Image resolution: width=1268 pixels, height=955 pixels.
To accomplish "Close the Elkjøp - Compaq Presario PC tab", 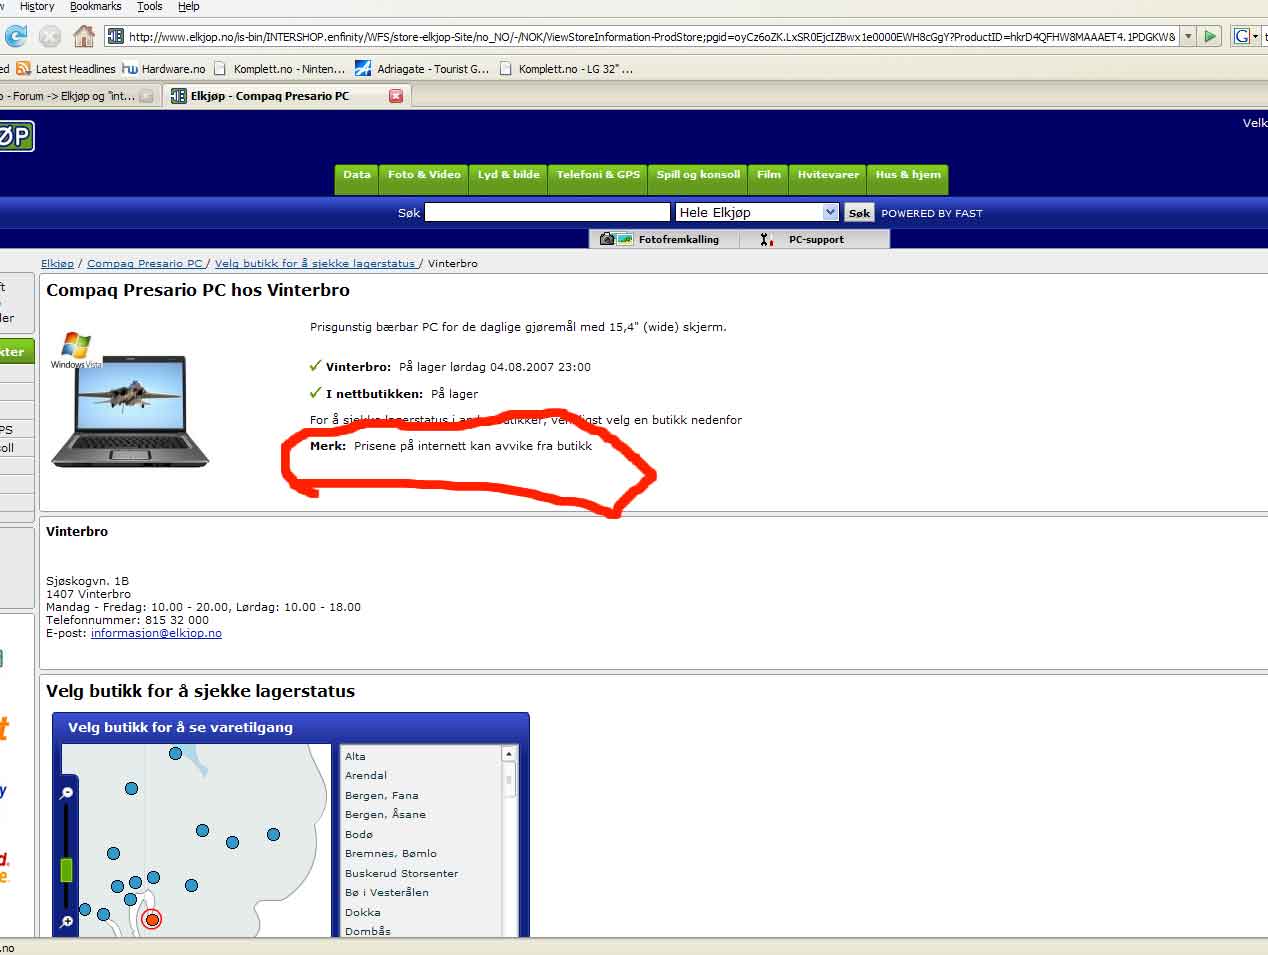I will 396,96.
